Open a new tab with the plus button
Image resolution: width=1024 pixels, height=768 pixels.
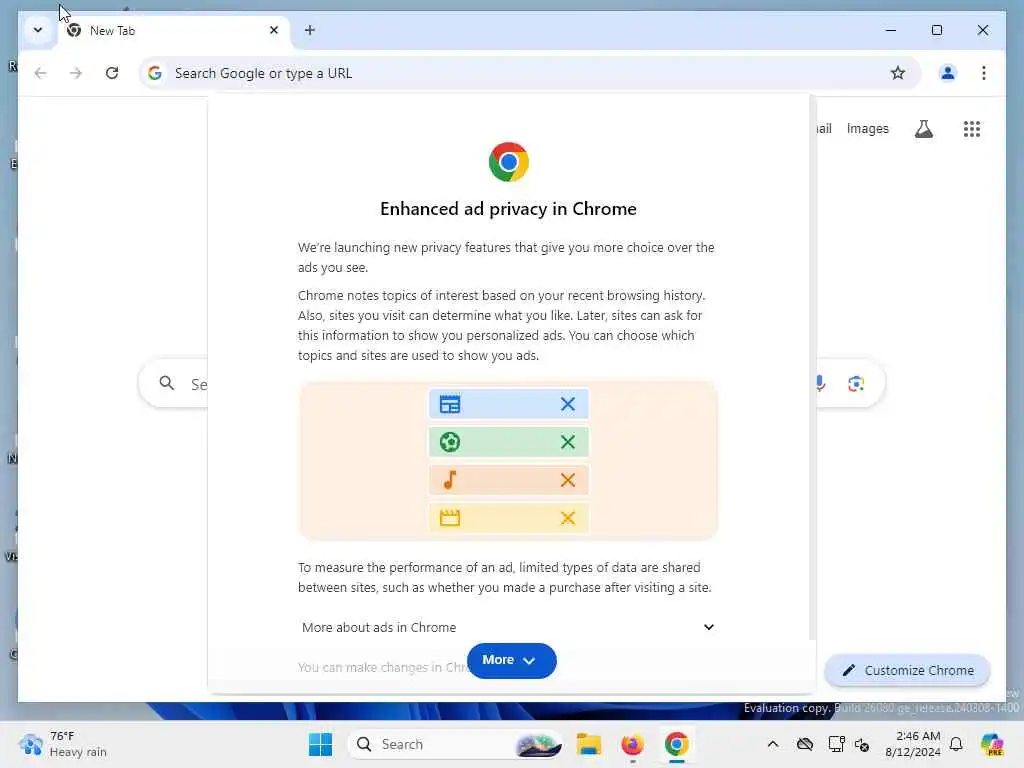tap(310, 30)
